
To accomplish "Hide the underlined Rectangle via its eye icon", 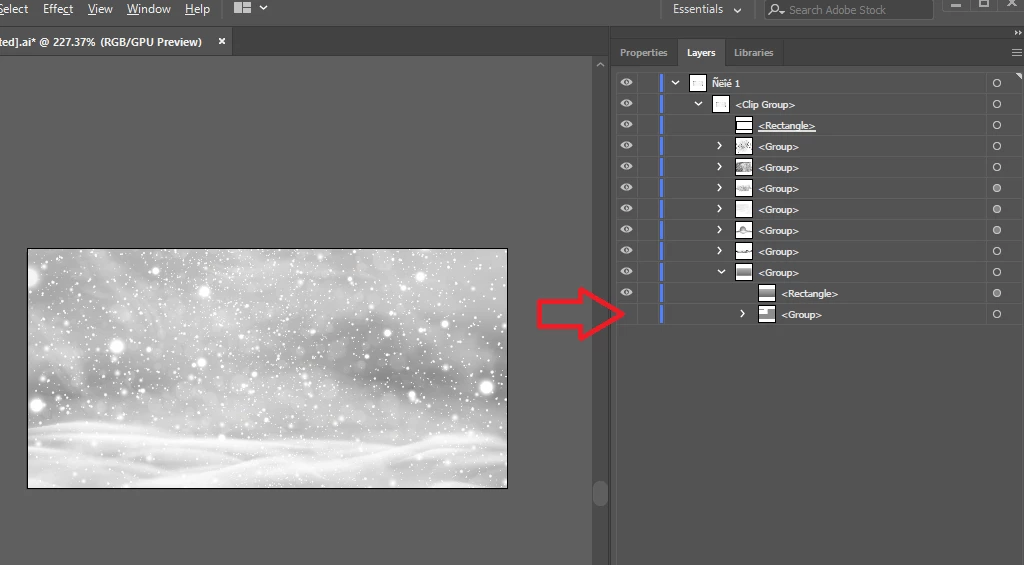I will [626, 124].
